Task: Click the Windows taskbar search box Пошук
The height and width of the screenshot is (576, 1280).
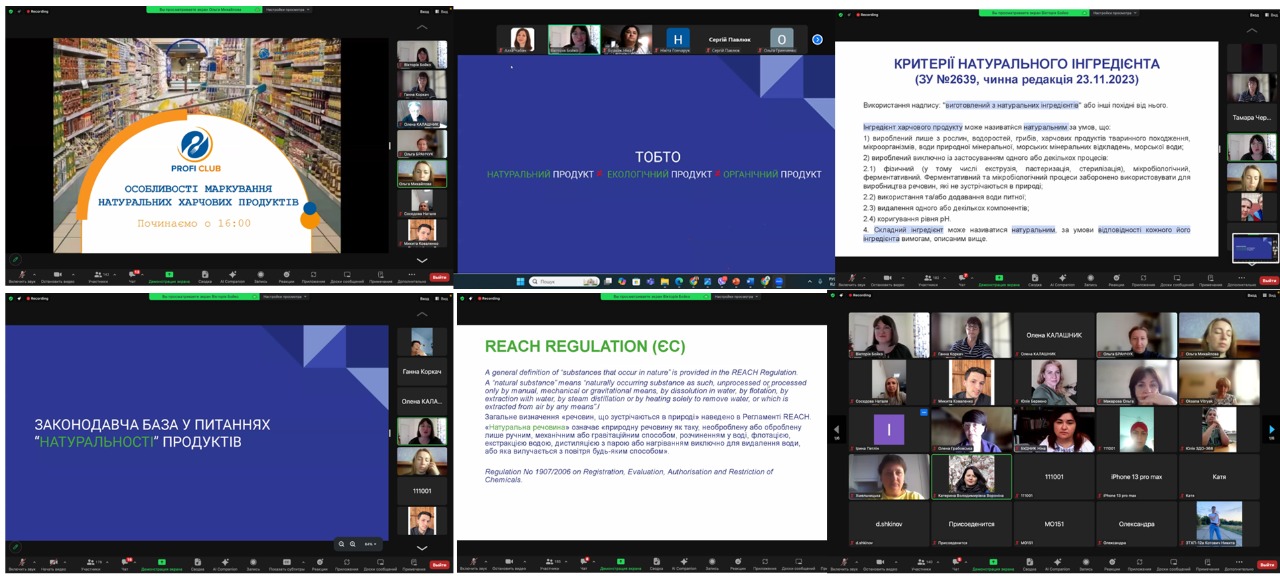Action: (x=565, y=282)
